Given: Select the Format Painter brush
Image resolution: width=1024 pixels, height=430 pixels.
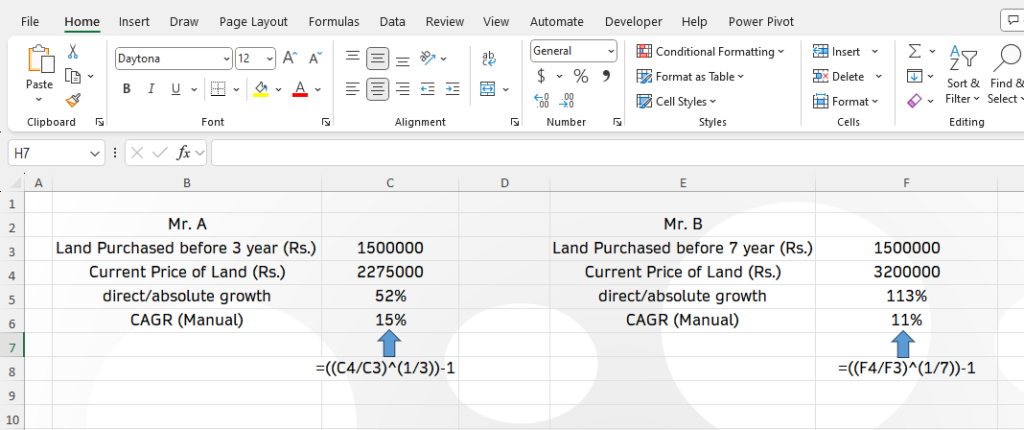Looking at the screenshot, I should [x=73, y=99].
